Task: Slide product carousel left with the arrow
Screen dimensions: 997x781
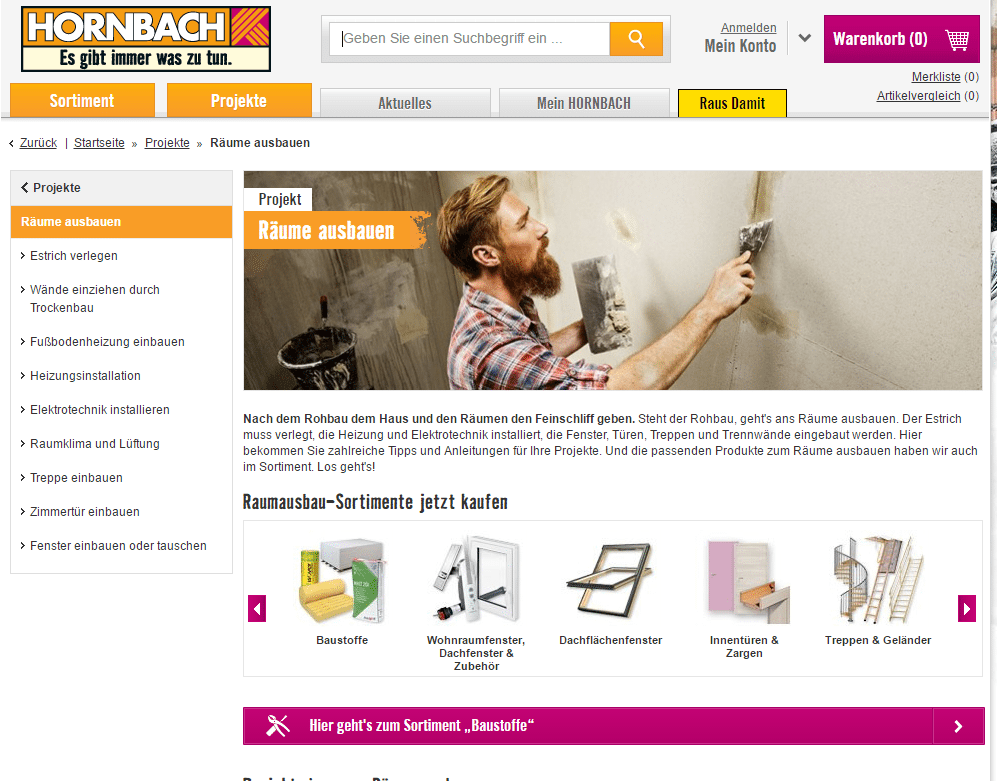Action: [257, 609]
